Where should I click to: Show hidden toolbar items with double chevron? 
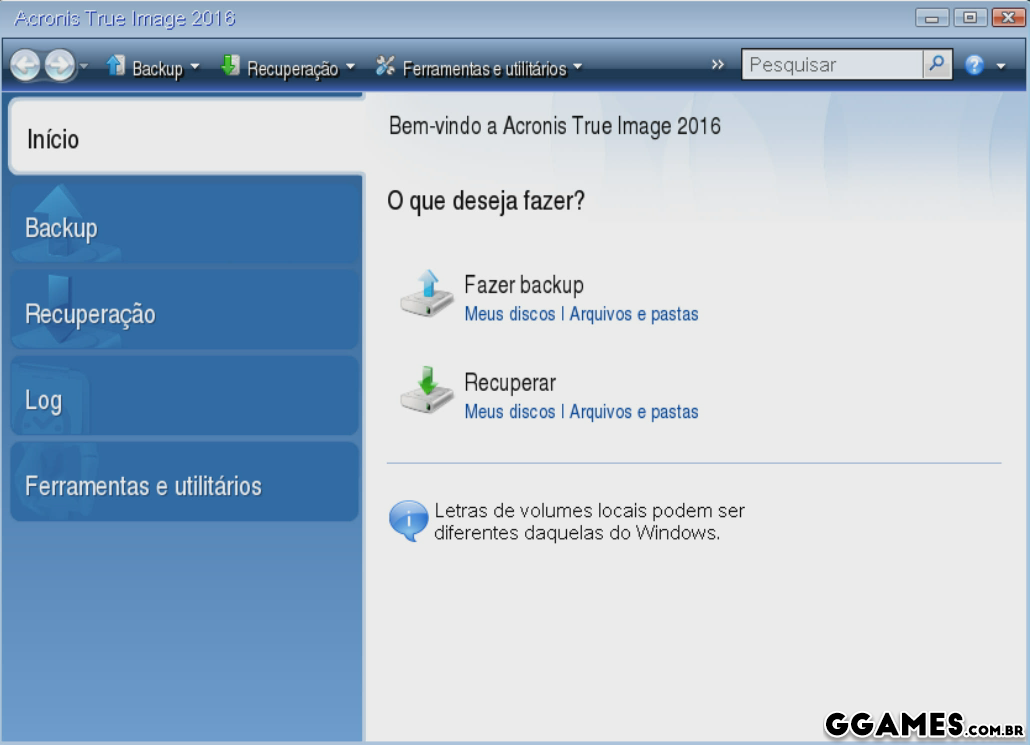(x=718, y=65)
